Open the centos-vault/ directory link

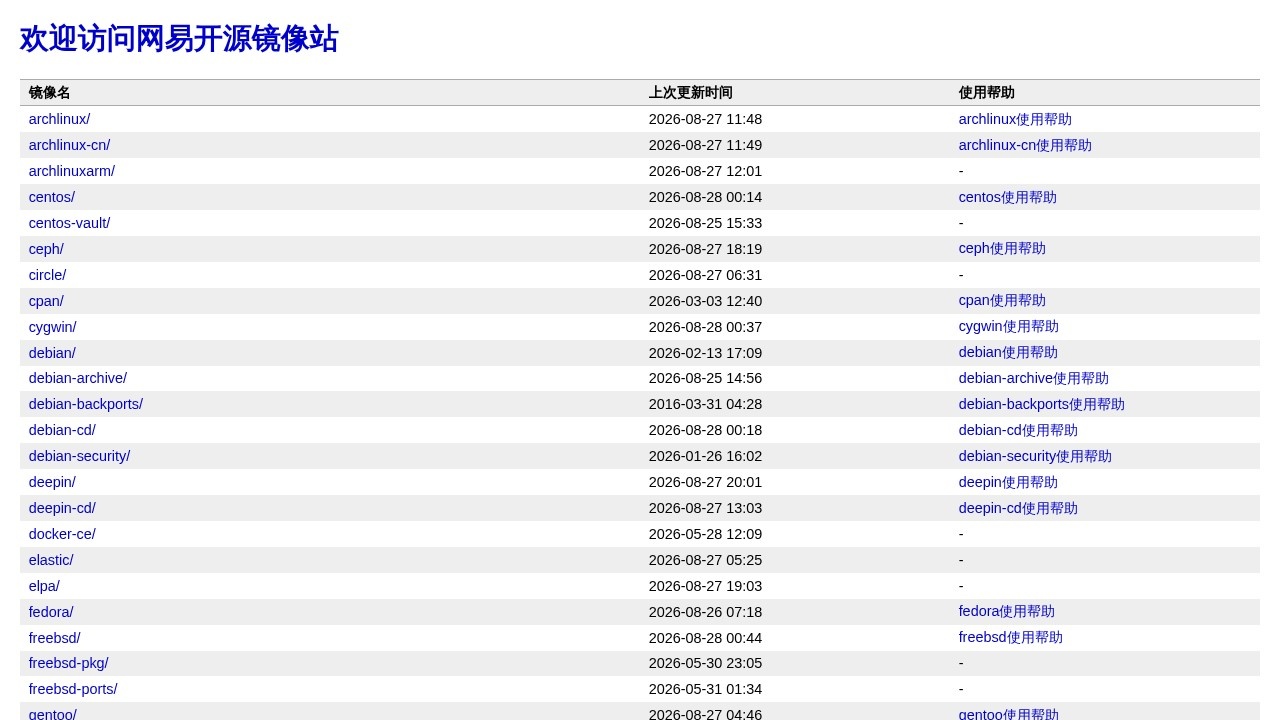[x=69, y=223]
